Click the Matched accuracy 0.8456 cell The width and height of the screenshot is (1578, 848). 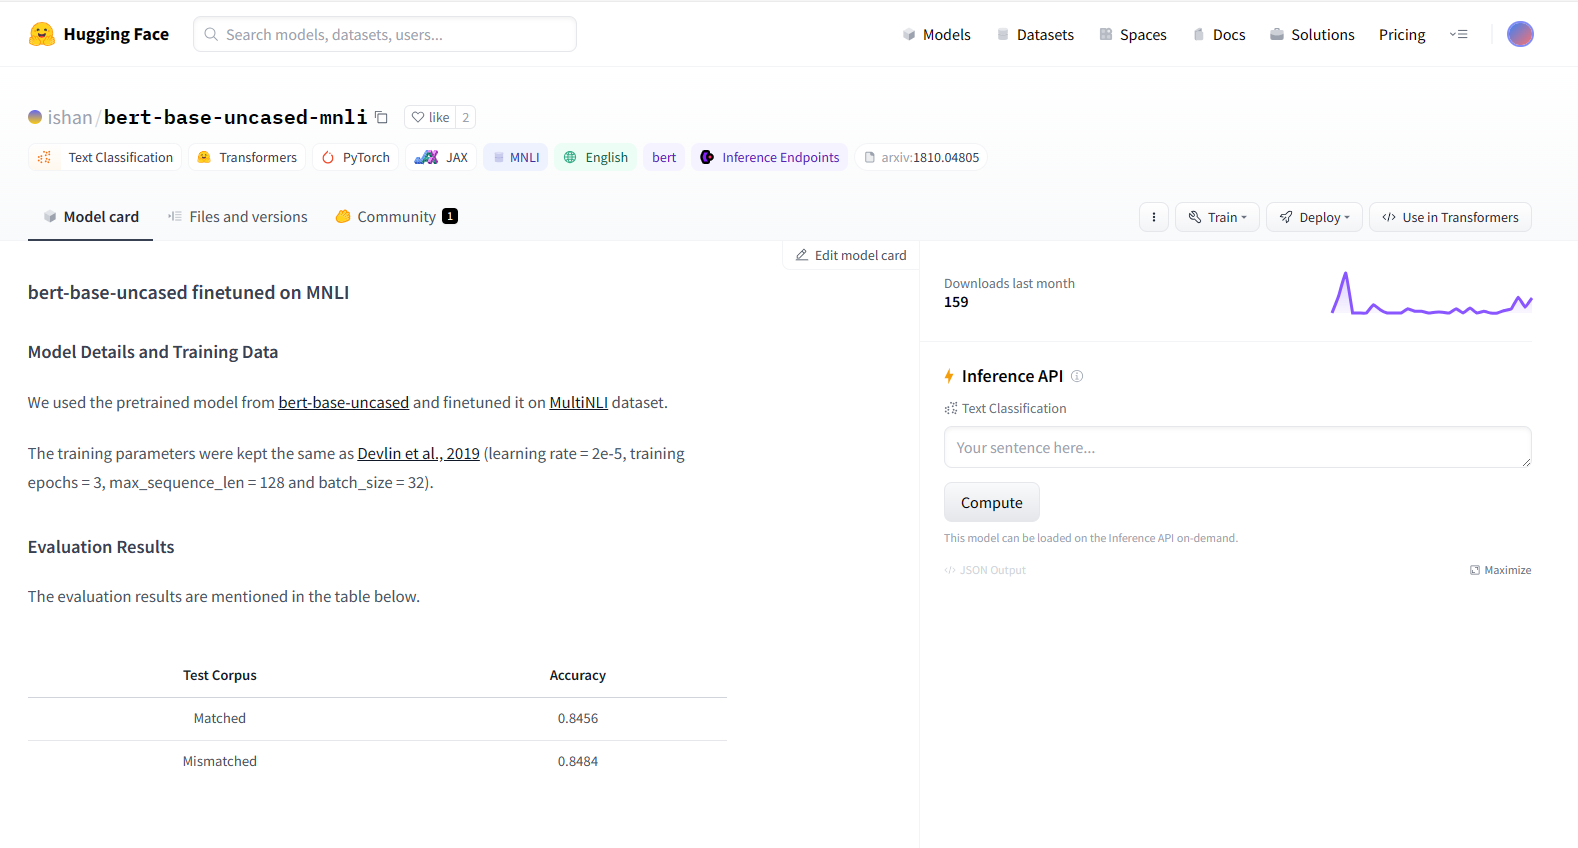(578, 718)
